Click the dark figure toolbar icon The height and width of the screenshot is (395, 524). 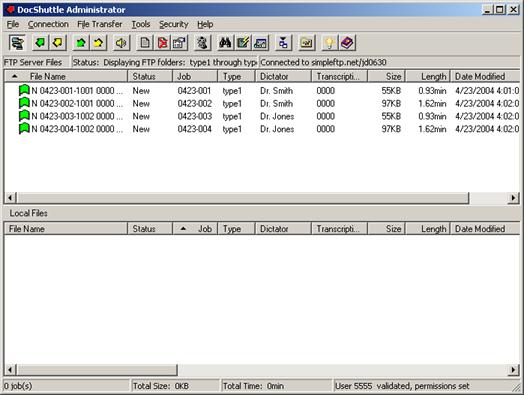coord(203,43)
